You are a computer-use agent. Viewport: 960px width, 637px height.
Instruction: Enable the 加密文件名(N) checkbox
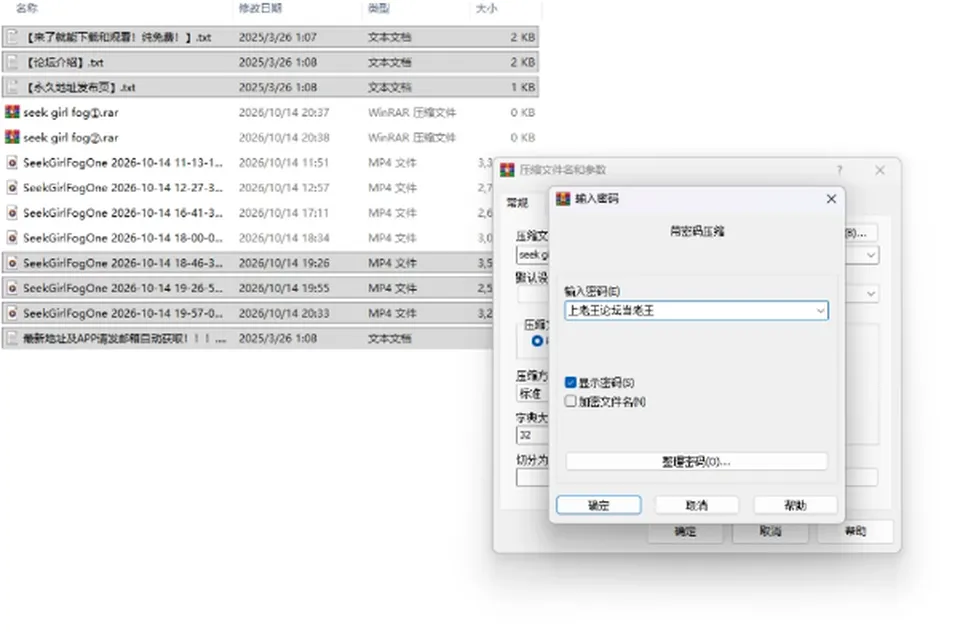[x=571, y=401]
